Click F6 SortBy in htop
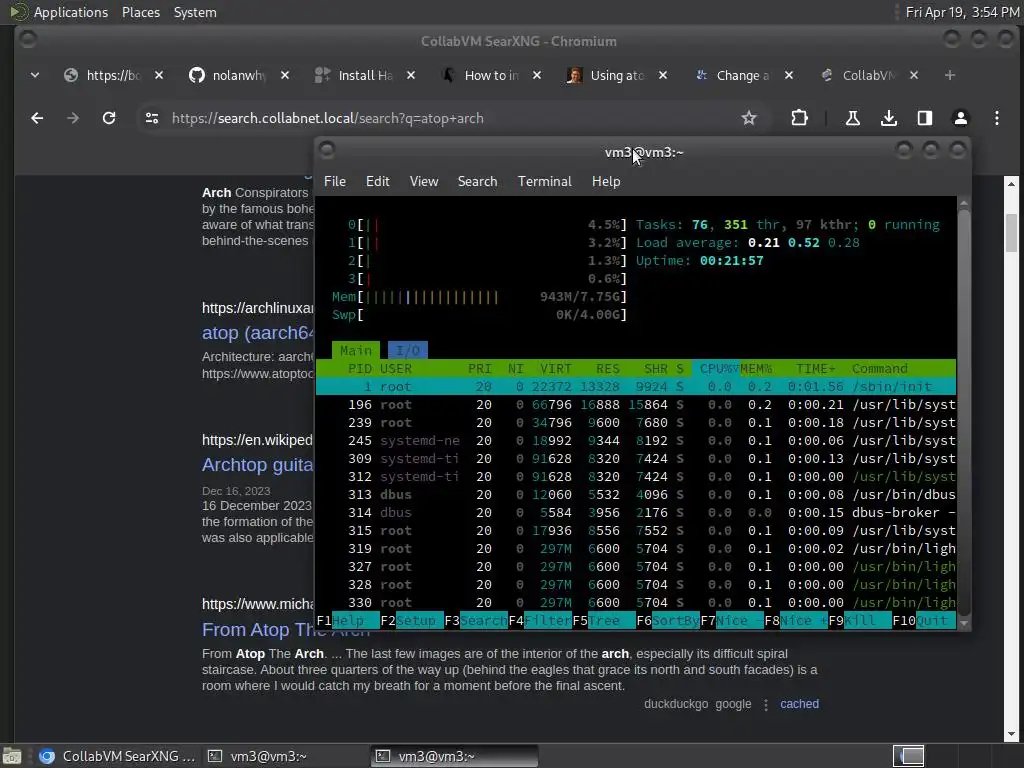This screenshot has width=1024, height=768. [668, 621]
